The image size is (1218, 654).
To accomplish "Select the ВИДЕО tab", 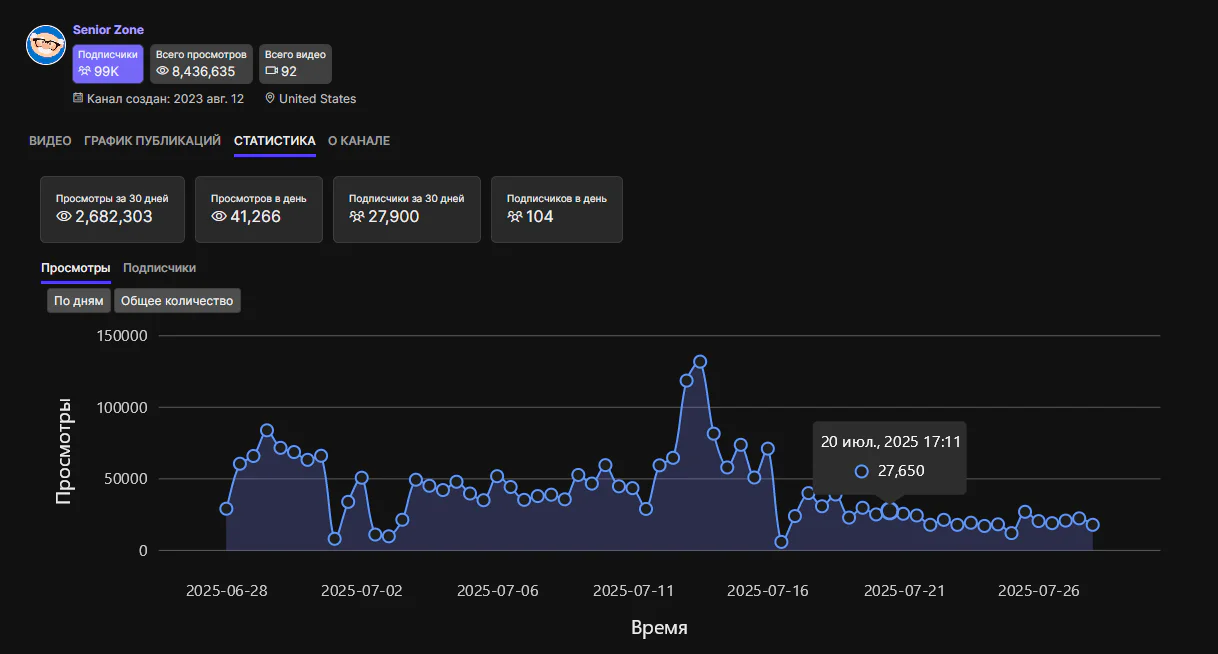I will pos(49,140).
